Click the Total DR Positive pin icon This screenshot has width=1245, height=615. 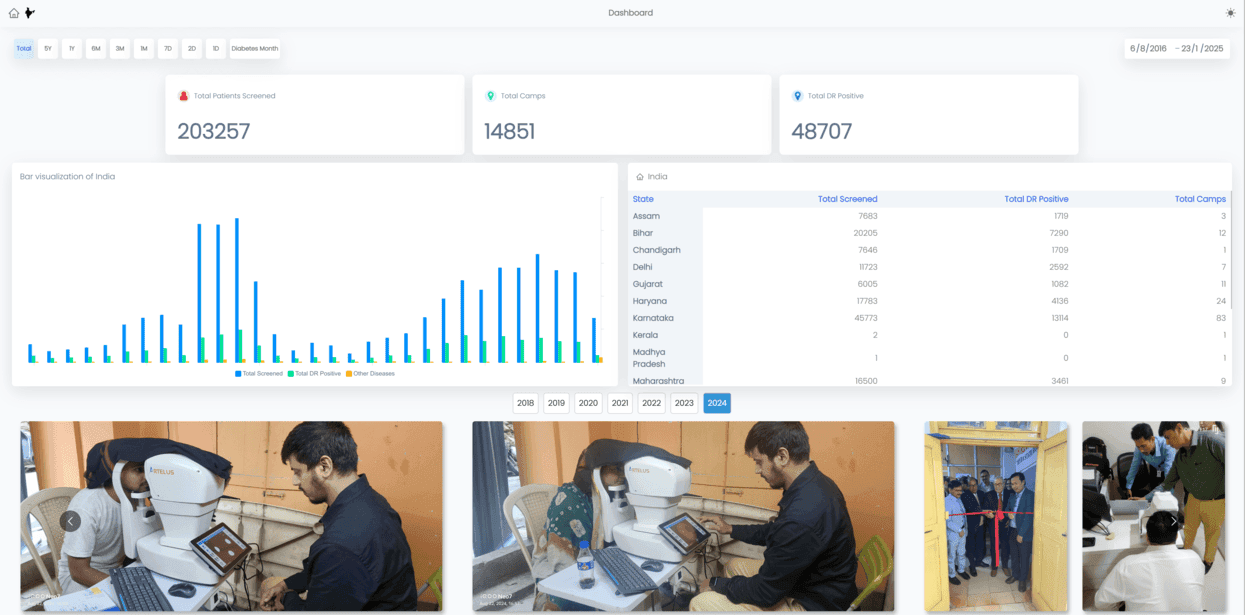point(797,96)
